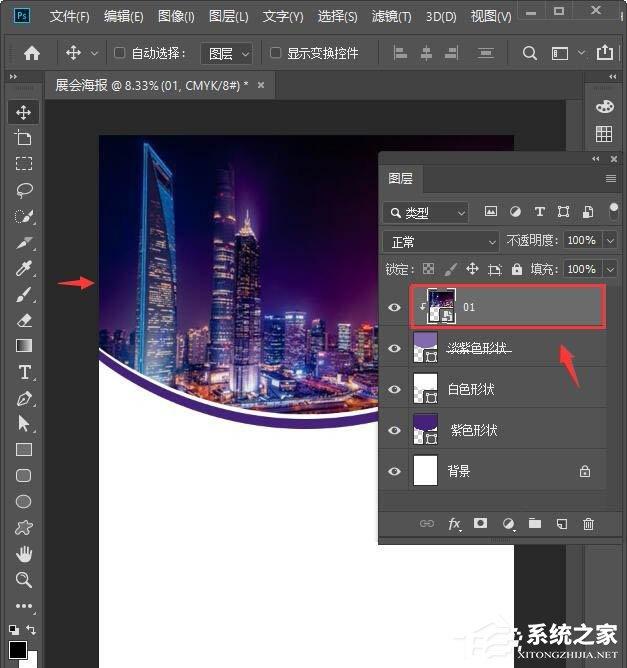The height and width of the screenshot is (668, 627).
Task: Open the 图层 auto-select dropdown
Action: [x=227, y=54]
